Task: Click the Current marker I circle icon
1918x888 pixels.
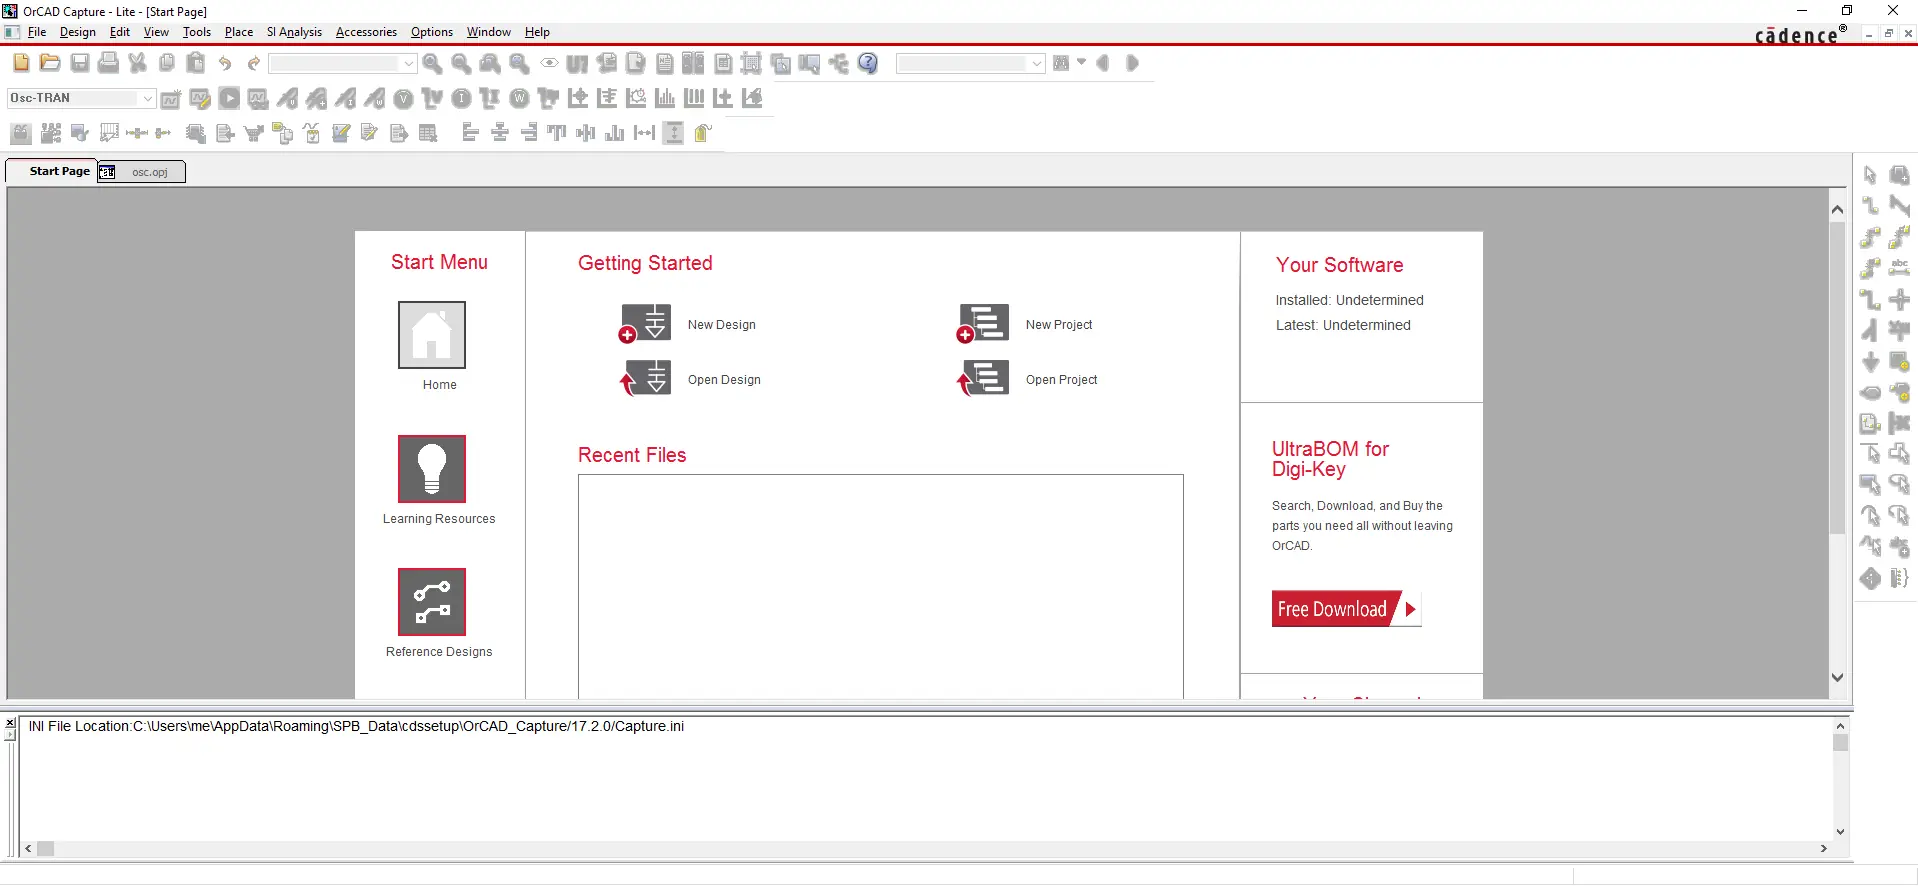Action: click(461, 98)
